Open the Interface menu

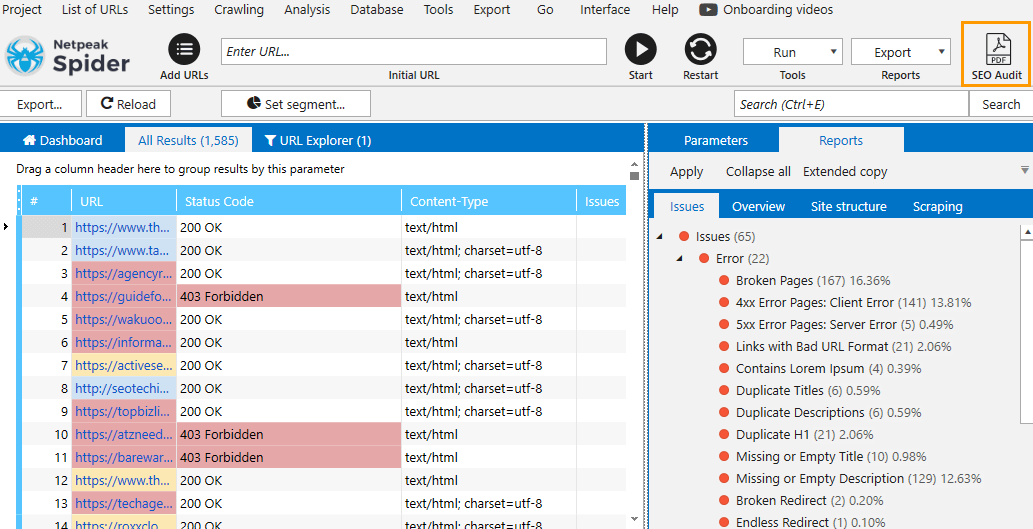pyautogui.click(x=605, y=10)
